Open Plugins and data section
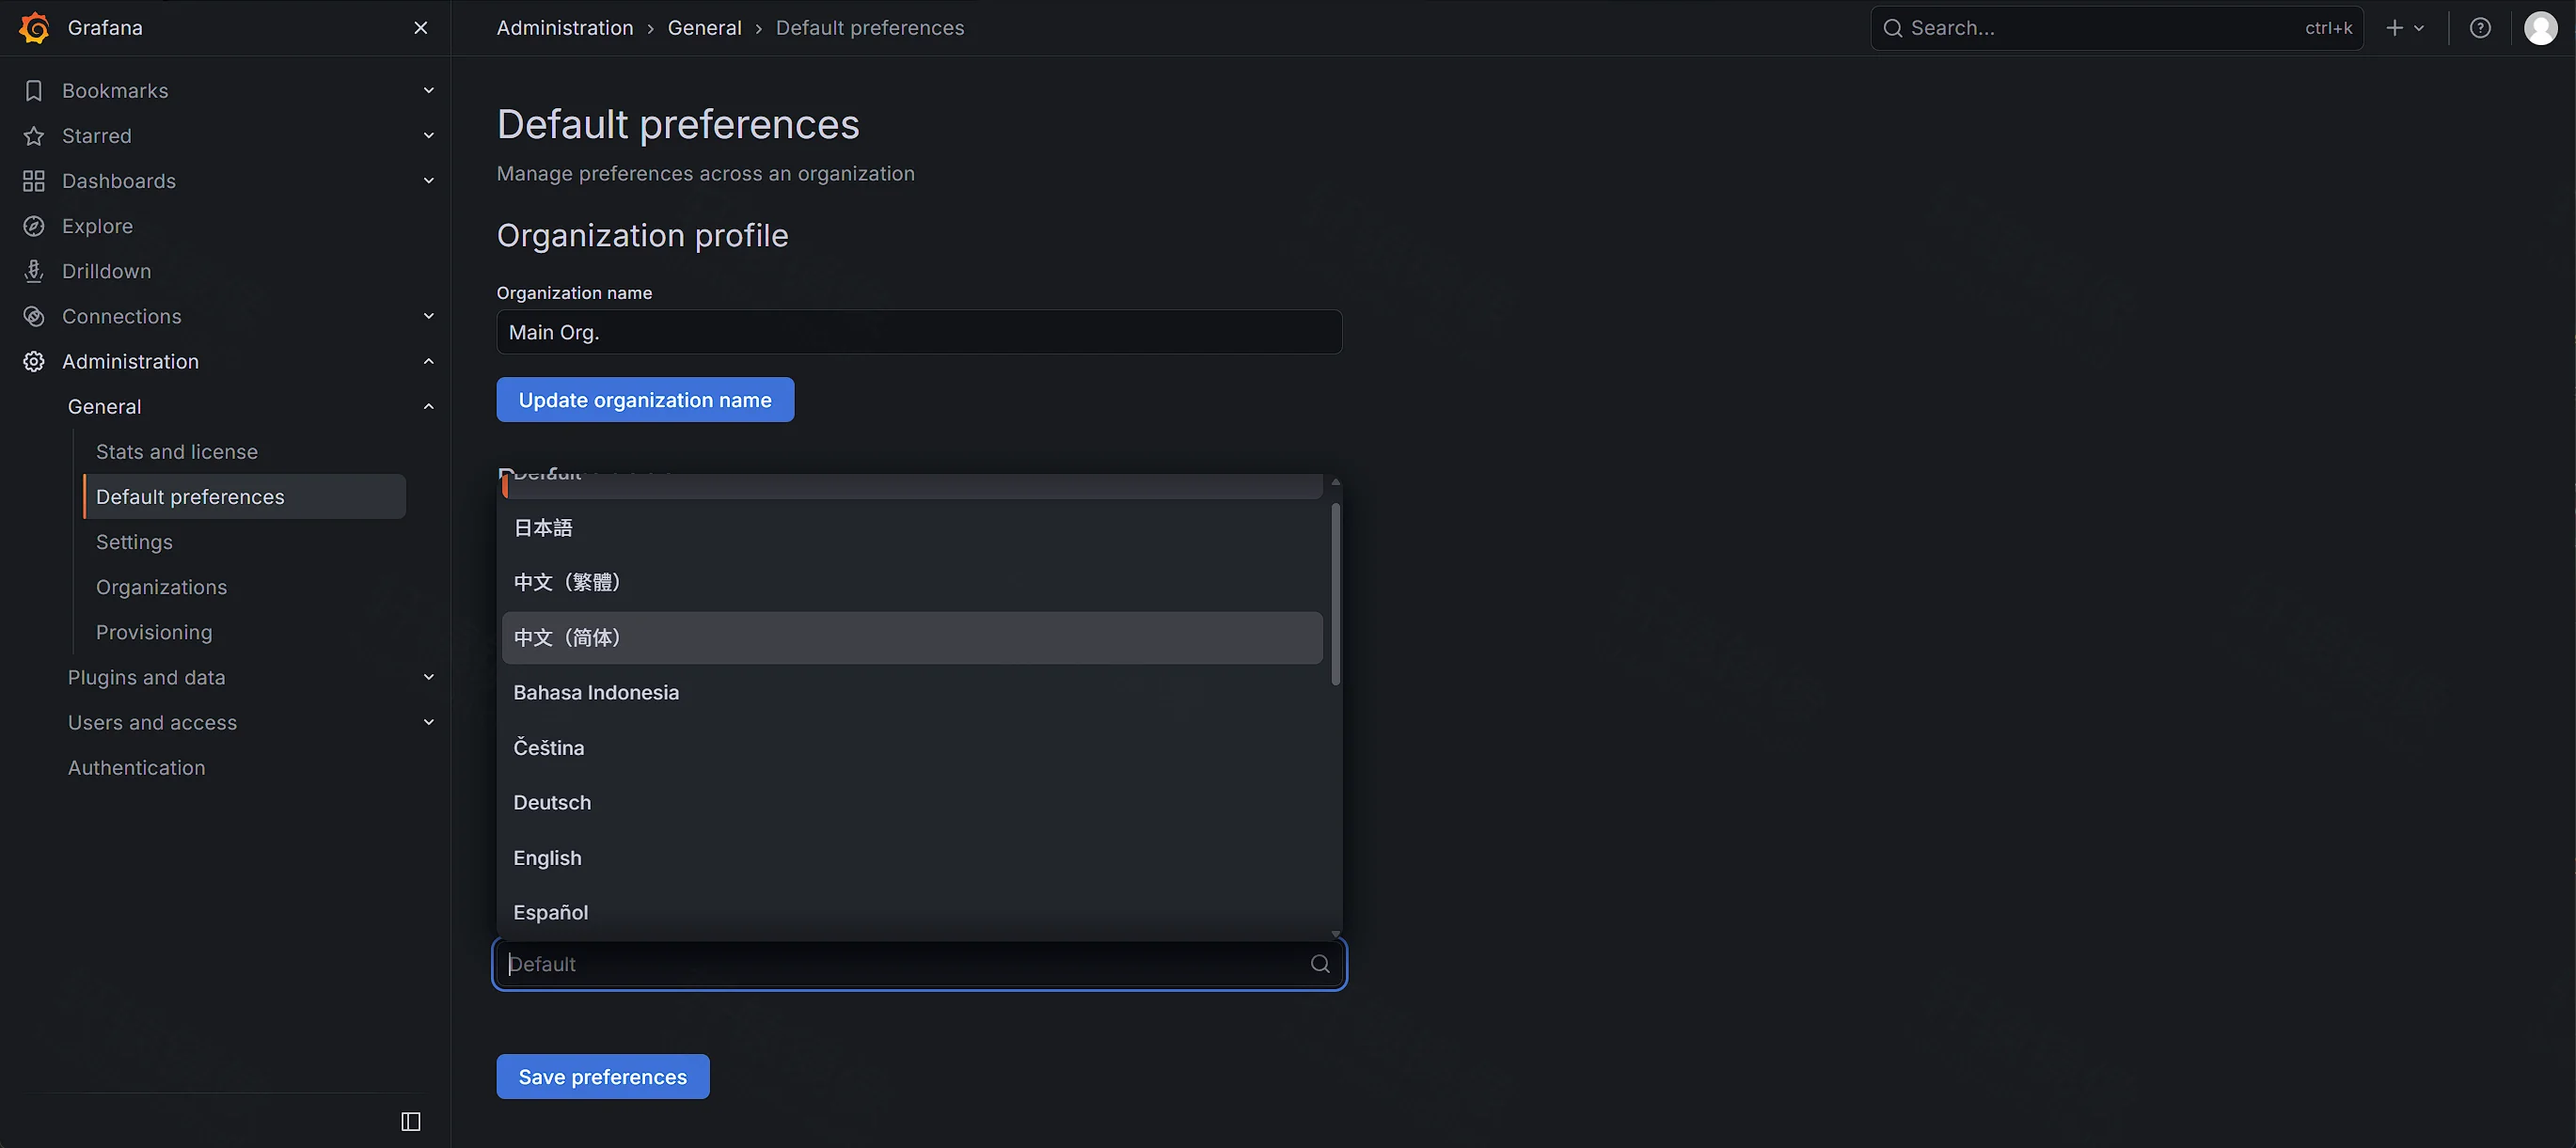The image size is (2576, 1148). pos(146,677)
